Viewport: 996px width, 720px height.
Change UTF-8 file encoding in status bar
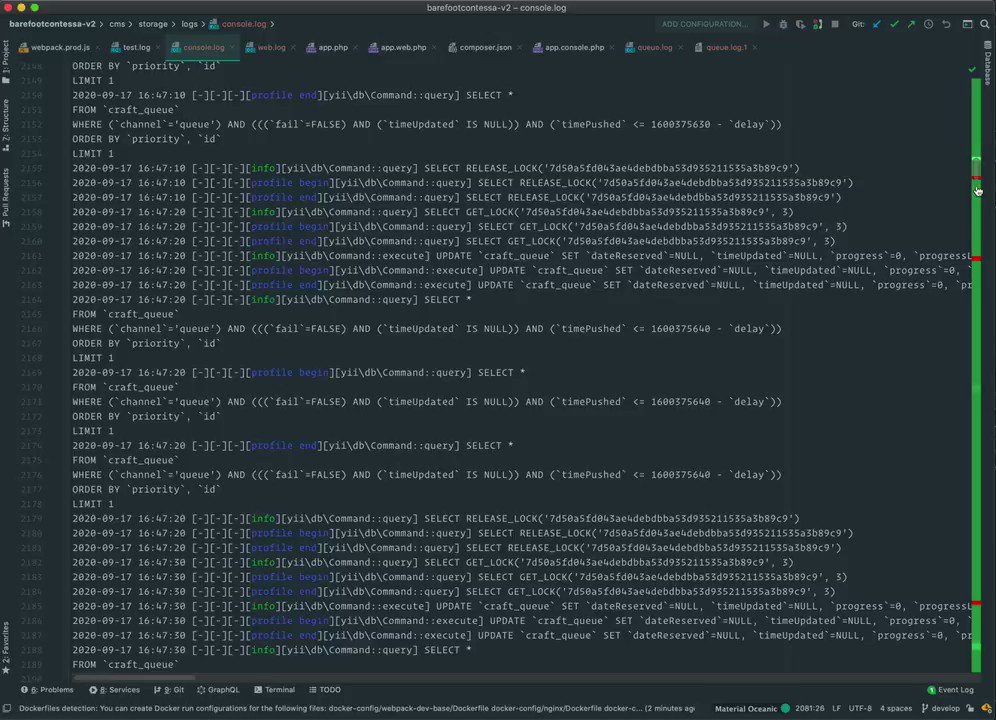[860, 708]
